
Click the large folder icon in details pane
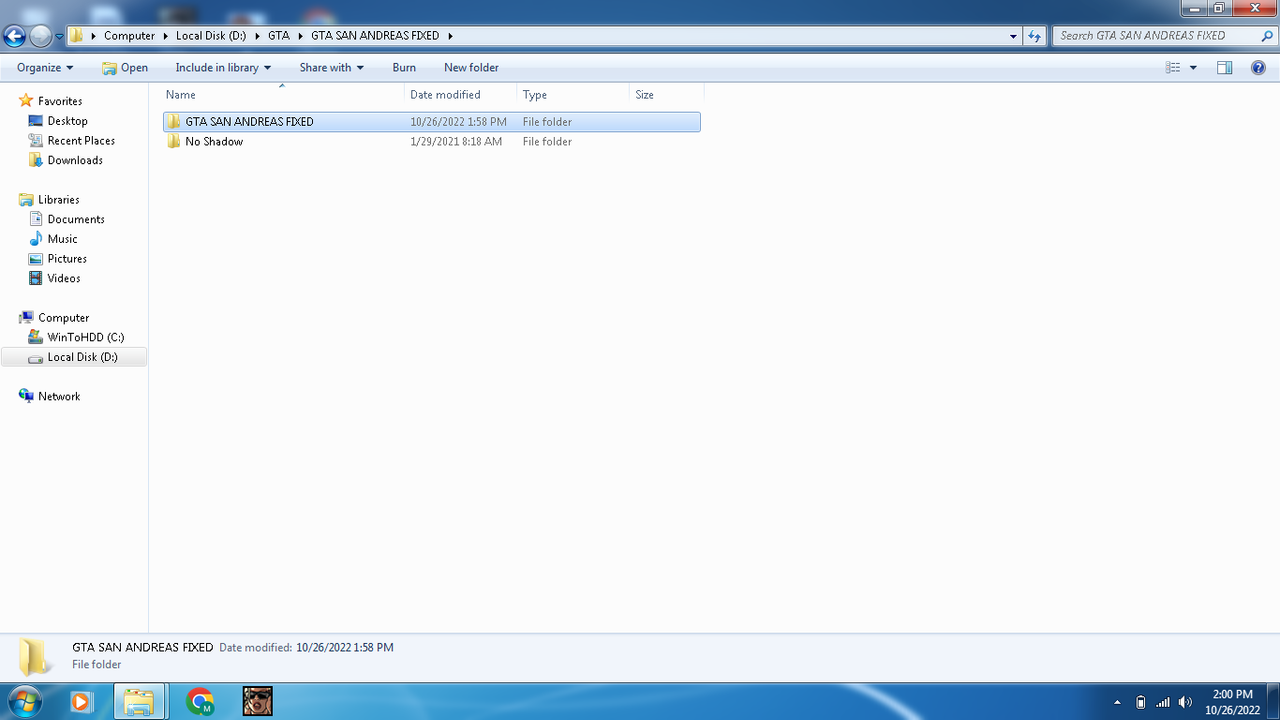point(35,657)
